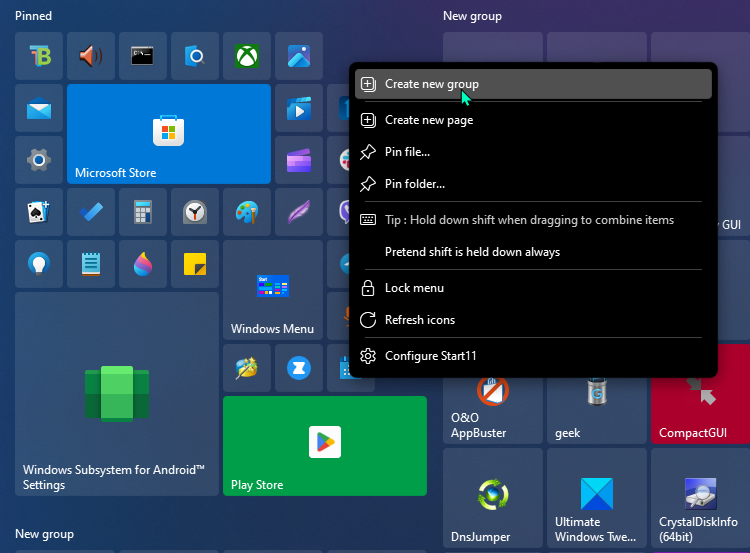Open the Photos tile
The height and width of the screenshot is (553, 750).
pos(299,56)
